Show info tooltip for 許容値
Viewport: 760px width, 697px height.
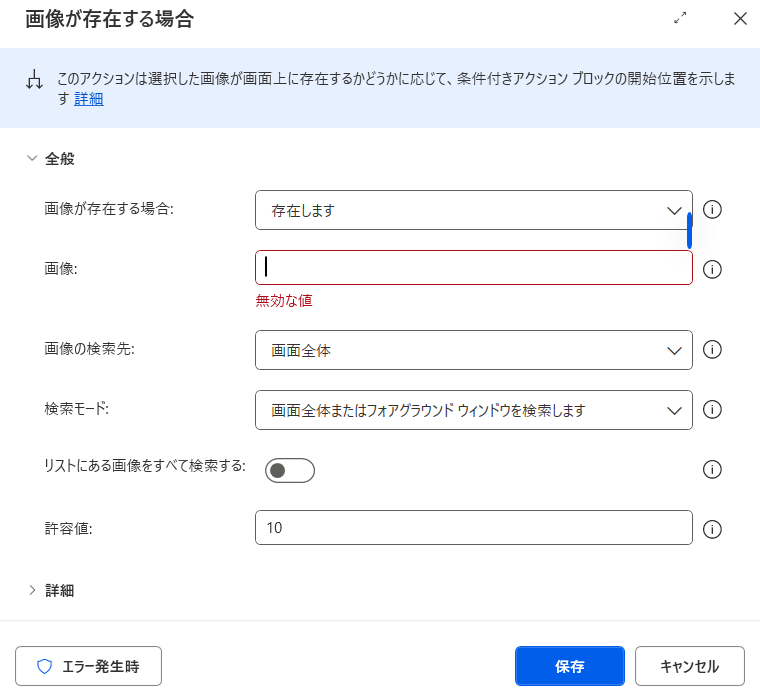[713, 529]
